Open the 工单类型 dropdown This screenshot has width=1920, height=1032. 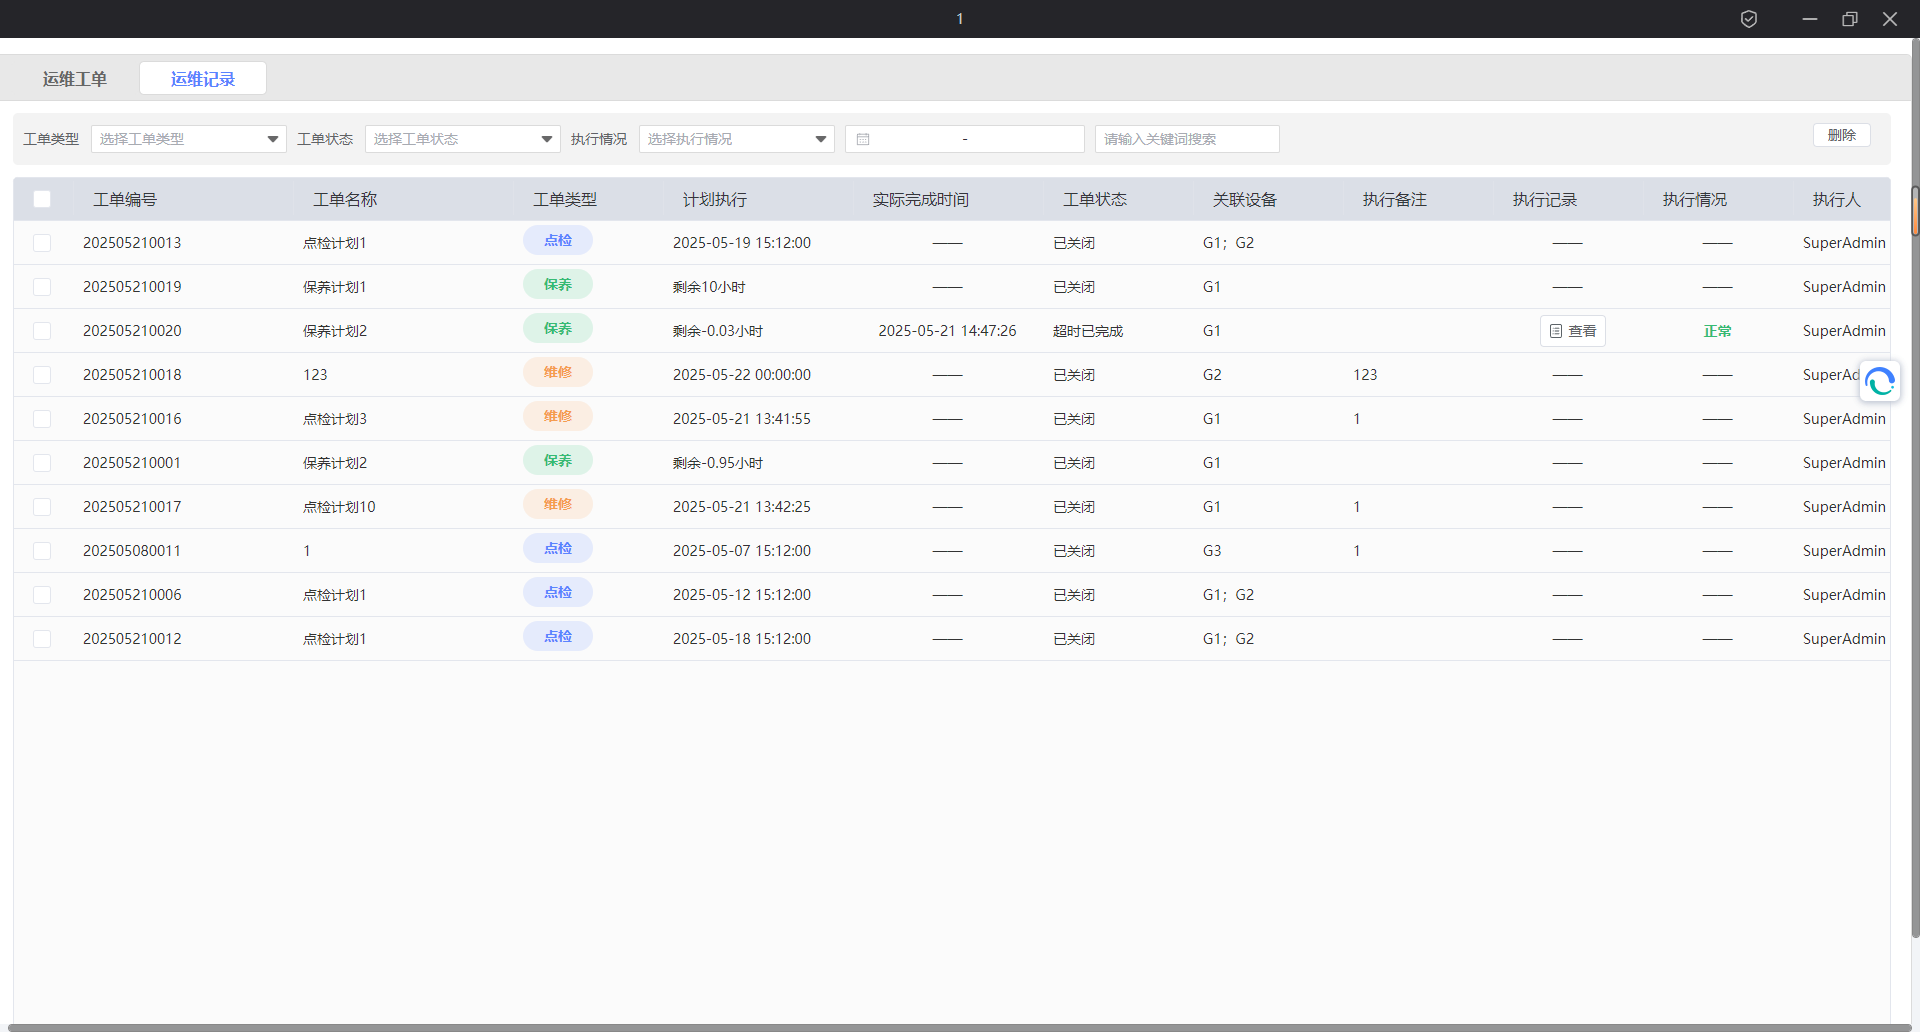pyautogui.click(x=188, y=139)
